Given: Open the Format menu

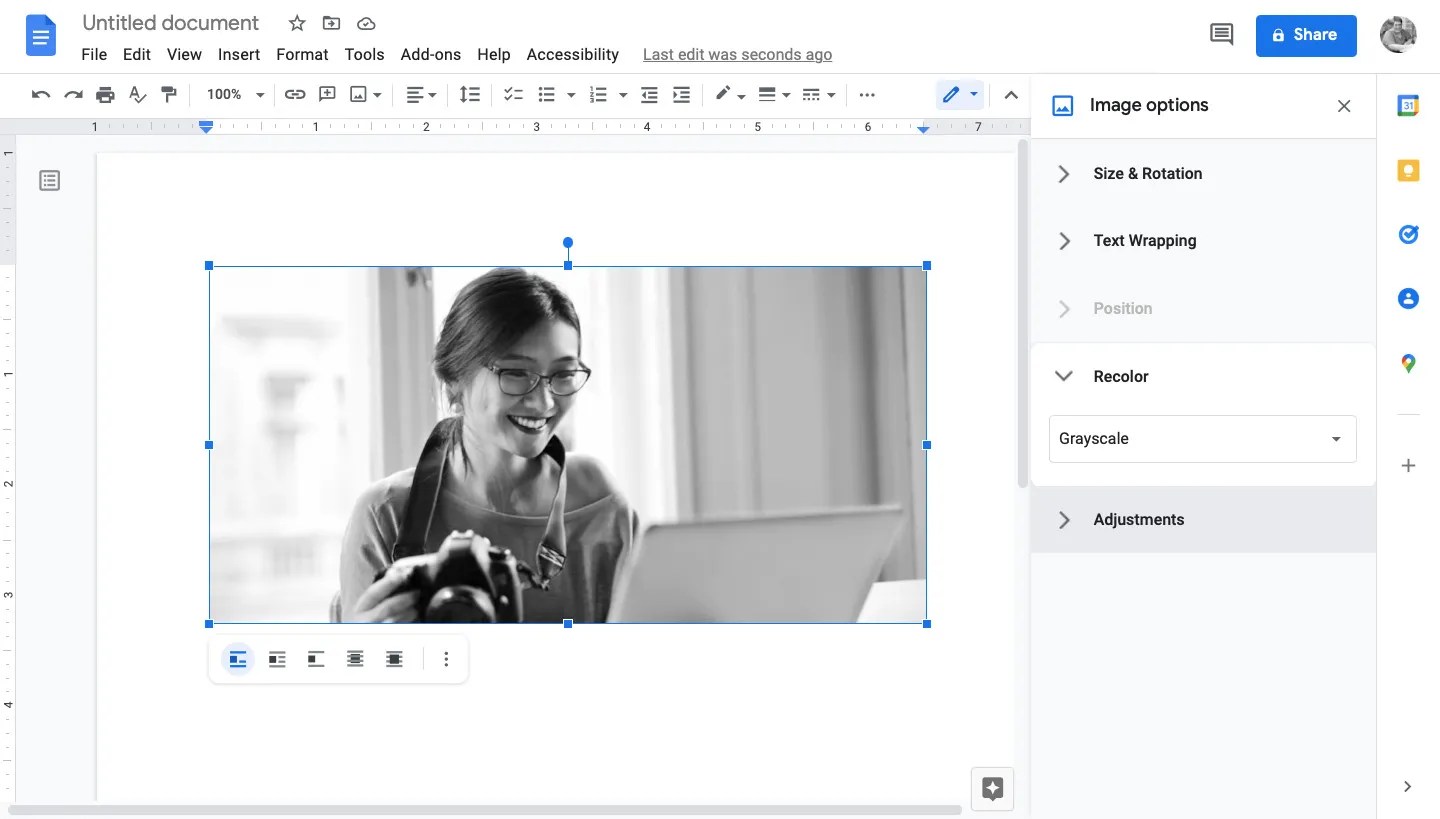Looking at the screenshot, I should coord(302,55).
